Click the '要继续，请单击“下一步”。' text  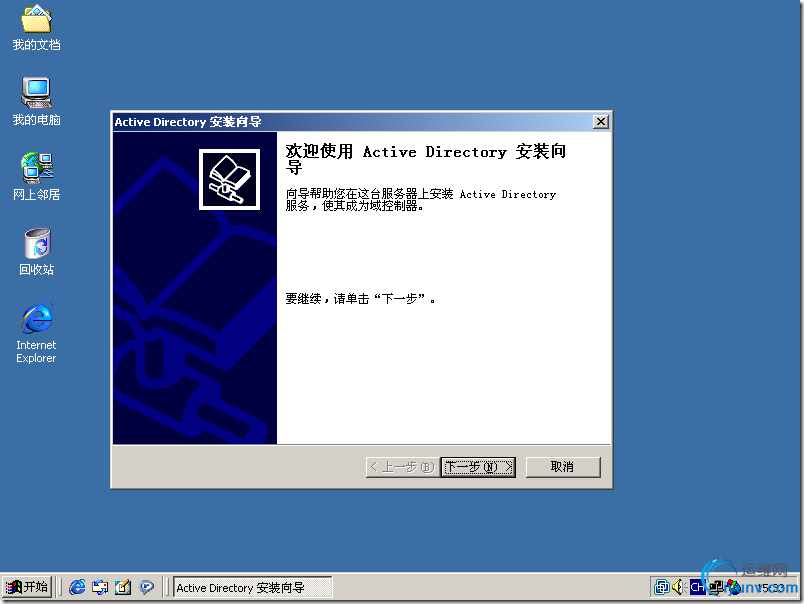pyautogui.click(x=360, y=298)
